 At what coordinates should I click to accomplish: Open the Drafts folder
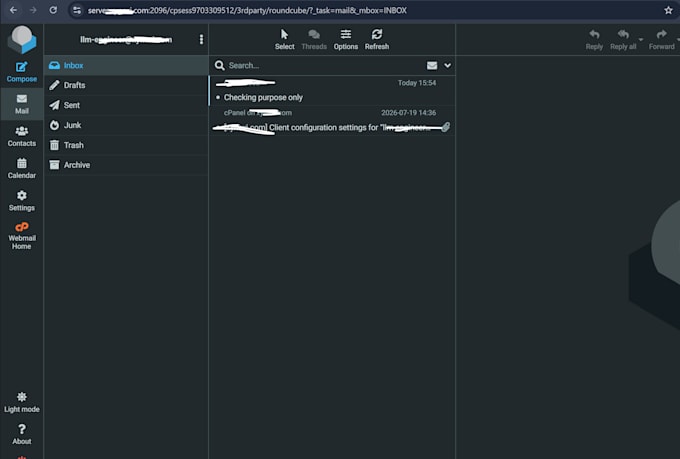point(126,85)
